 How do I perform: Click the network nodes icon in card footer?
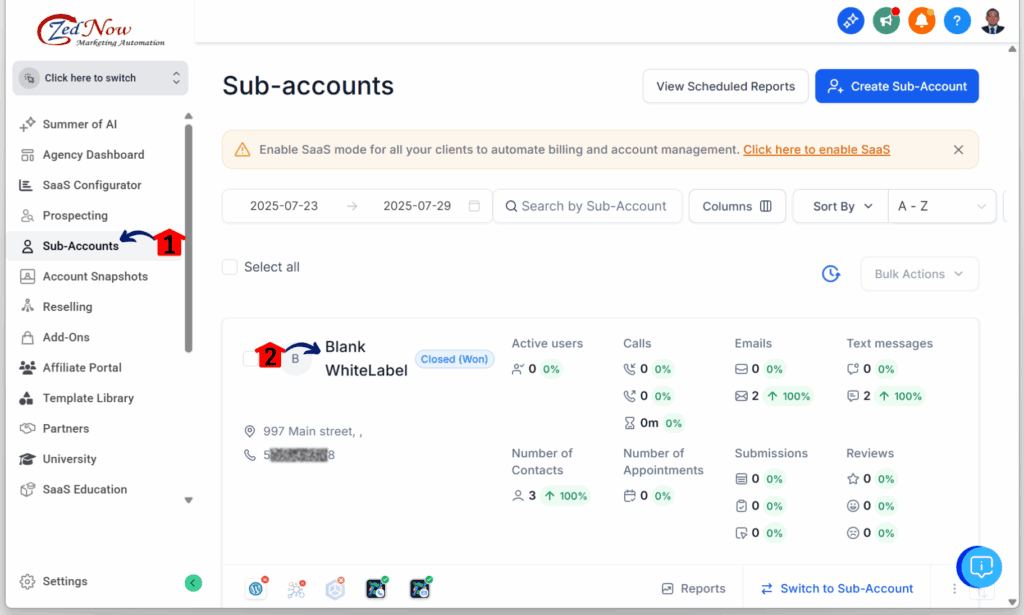(x=296, y=590)
